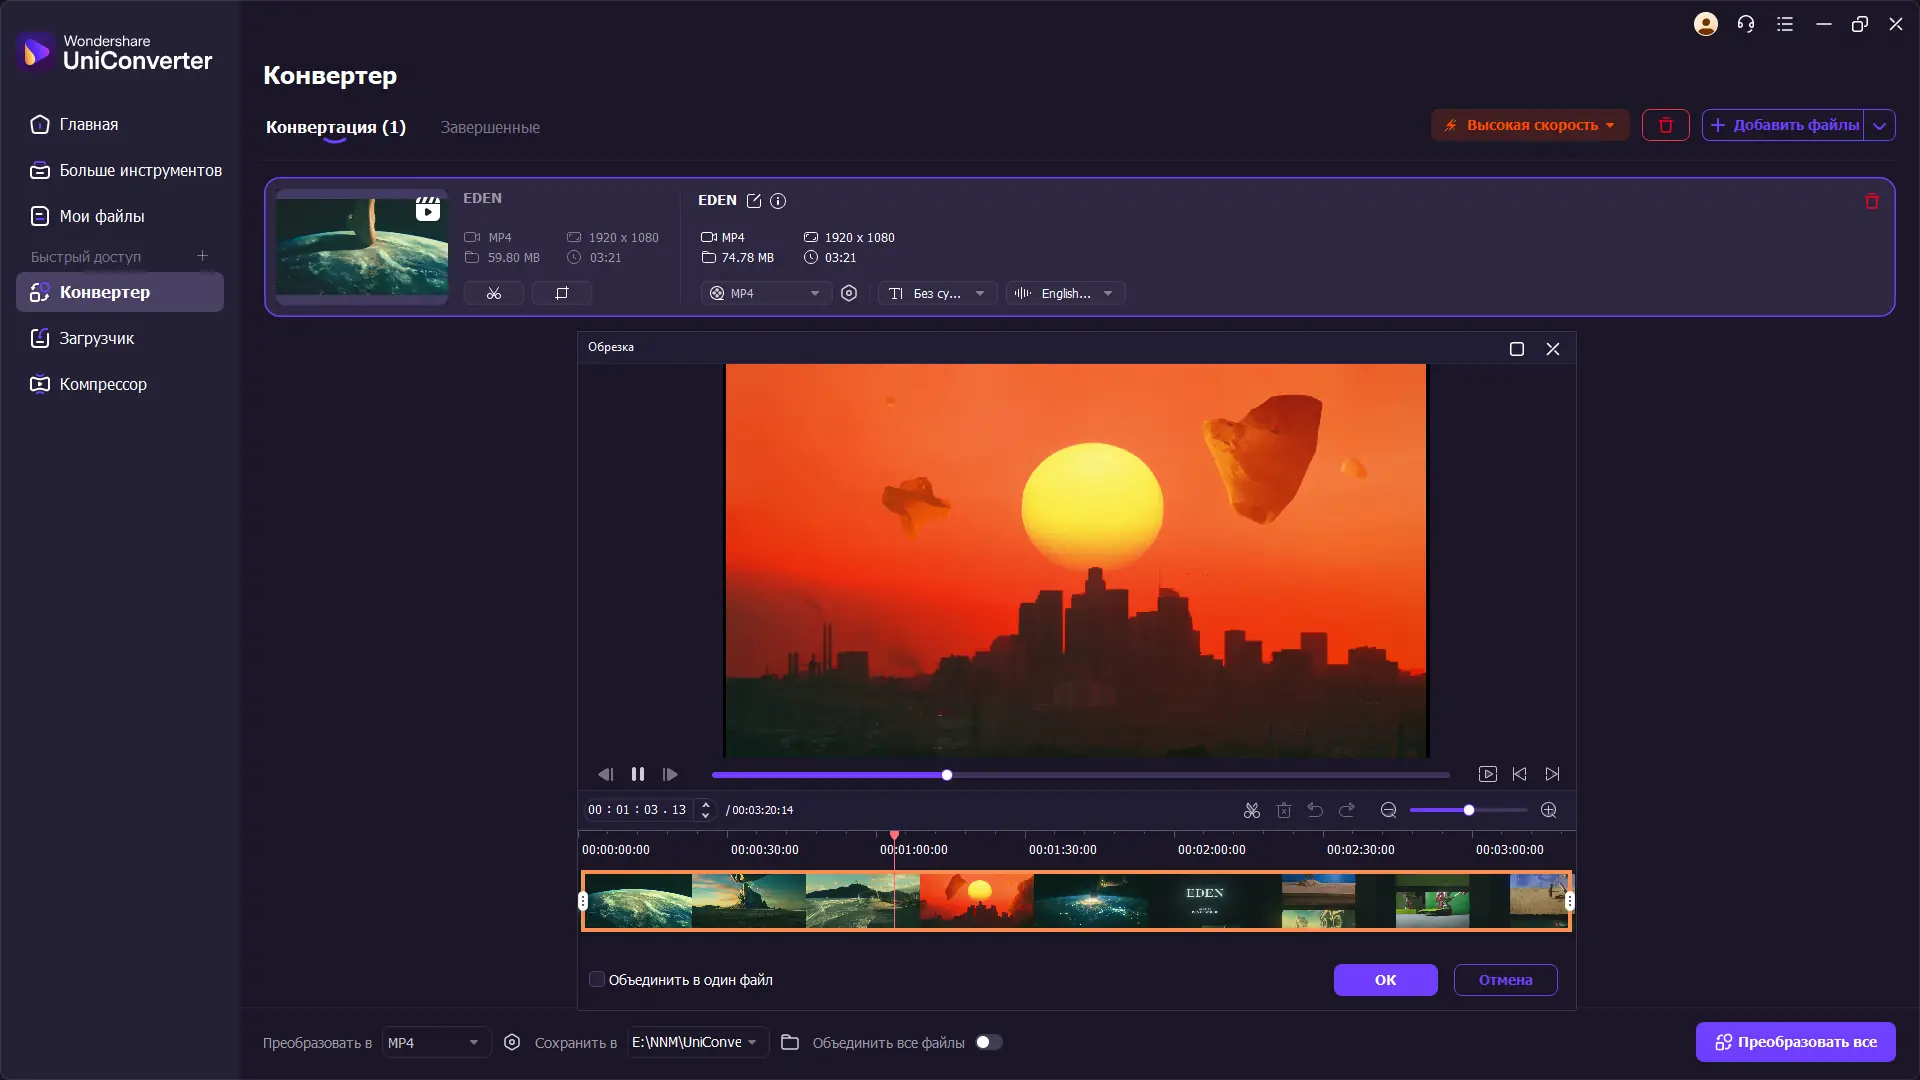Image resolution: width=1920 pixels, height=1080 pixels.
Task: Open the support headset icon
Action: (x=1746, y=24)
